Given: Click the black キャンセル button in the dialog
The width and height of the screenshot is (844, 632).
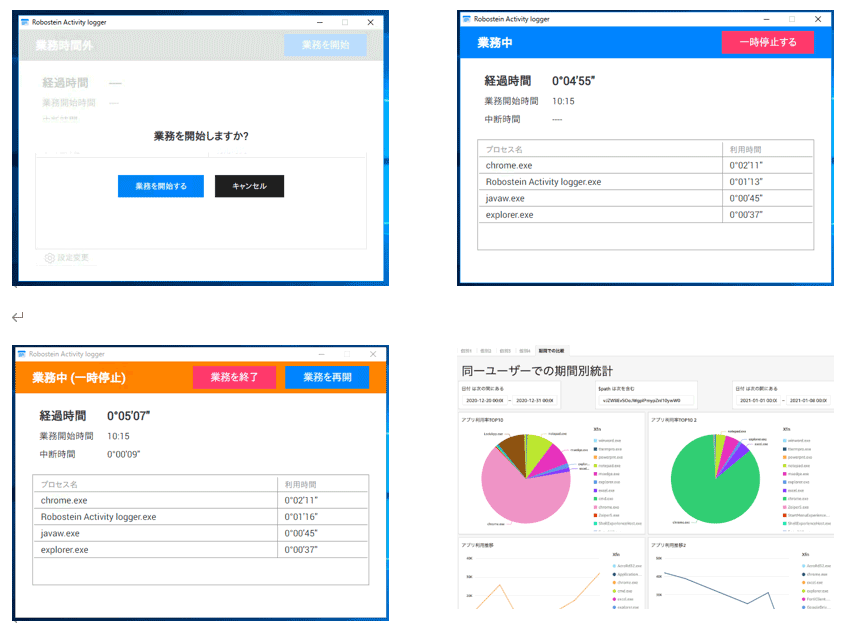Looking at the screenshot, I should pos(249,186).
